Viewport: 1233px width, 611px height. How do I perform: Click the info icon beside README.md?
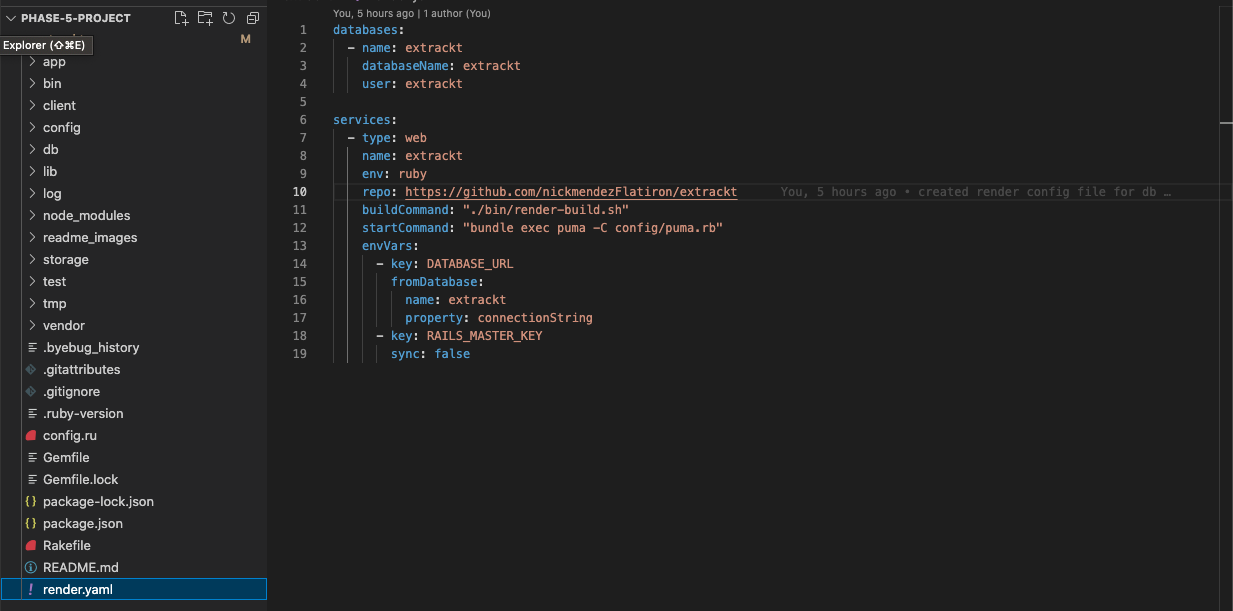pyautogui.click(x=31, y=567)
